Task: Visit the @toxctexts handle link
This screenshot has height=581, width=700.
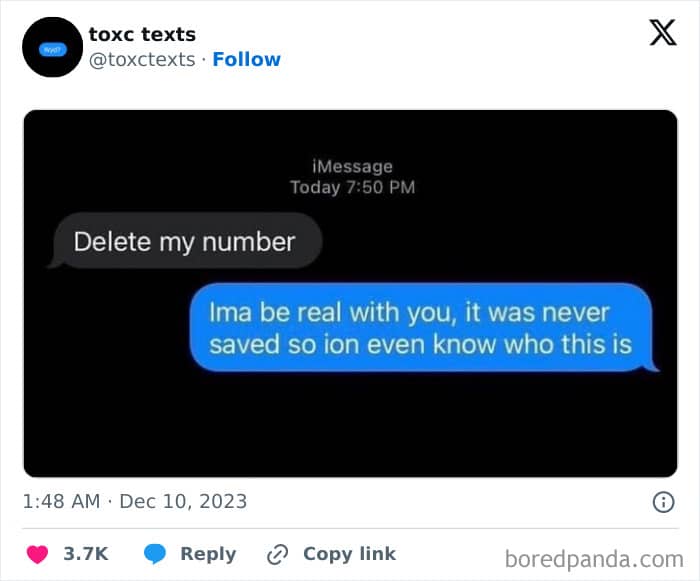Action: (142, 59)
